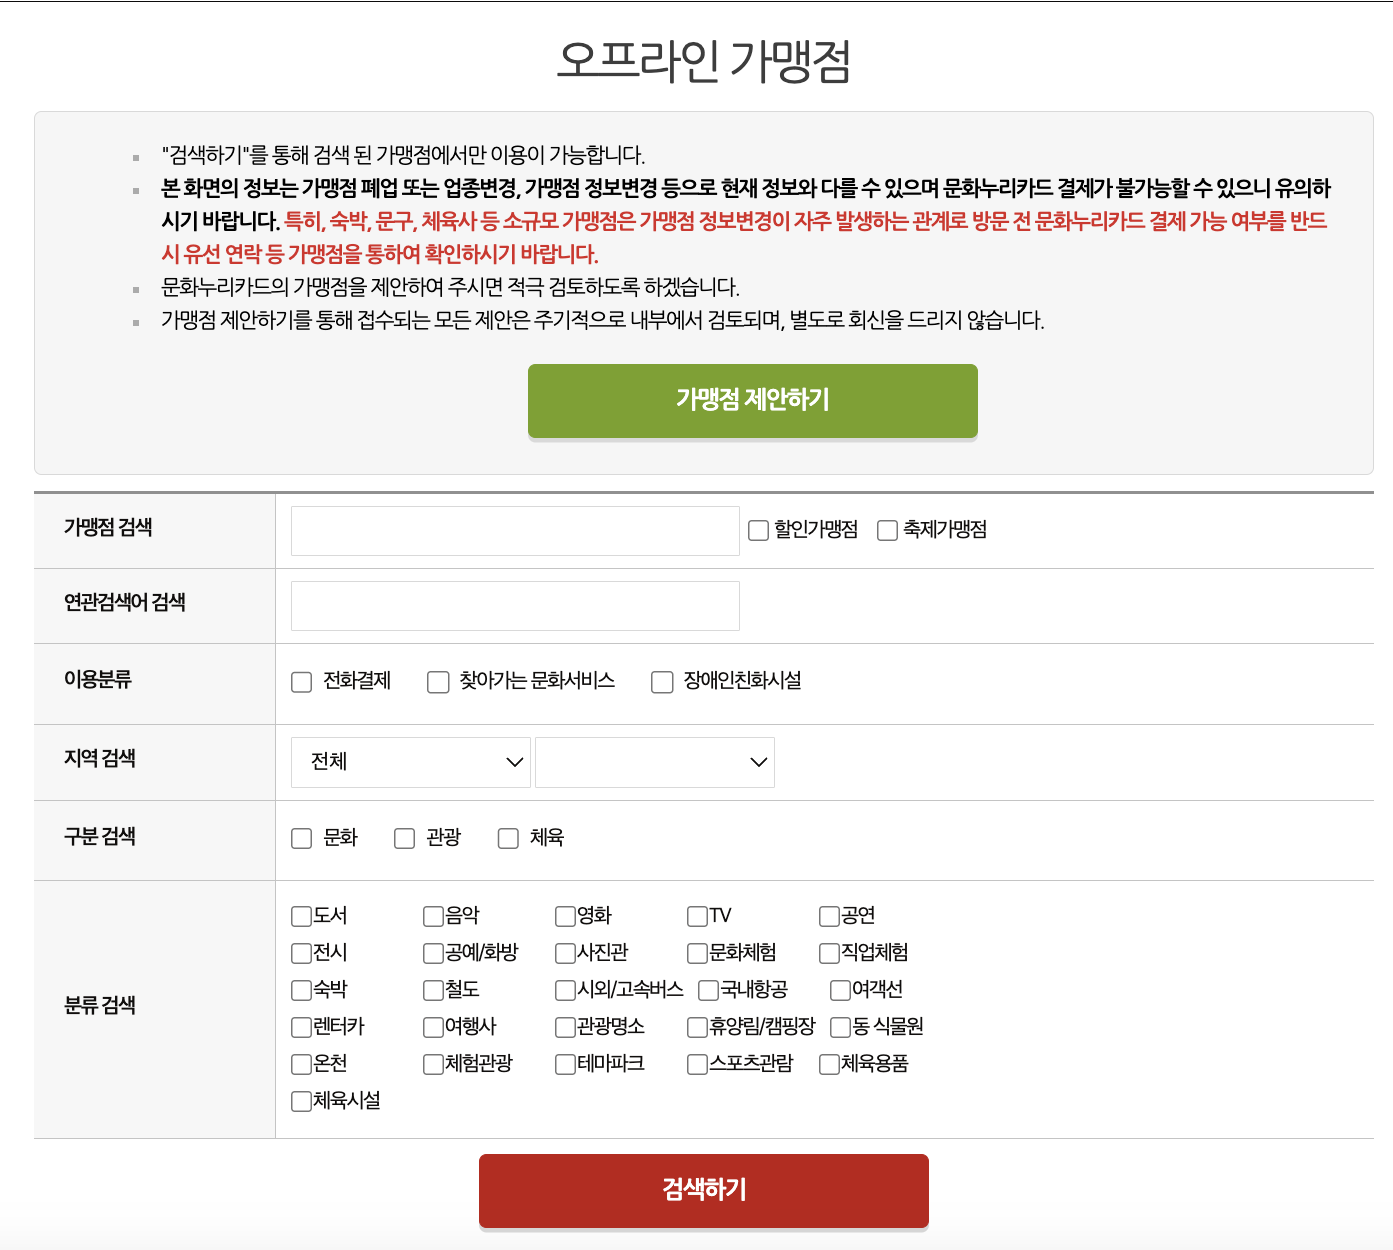Enable the 공연 filter

click(828, 915)
